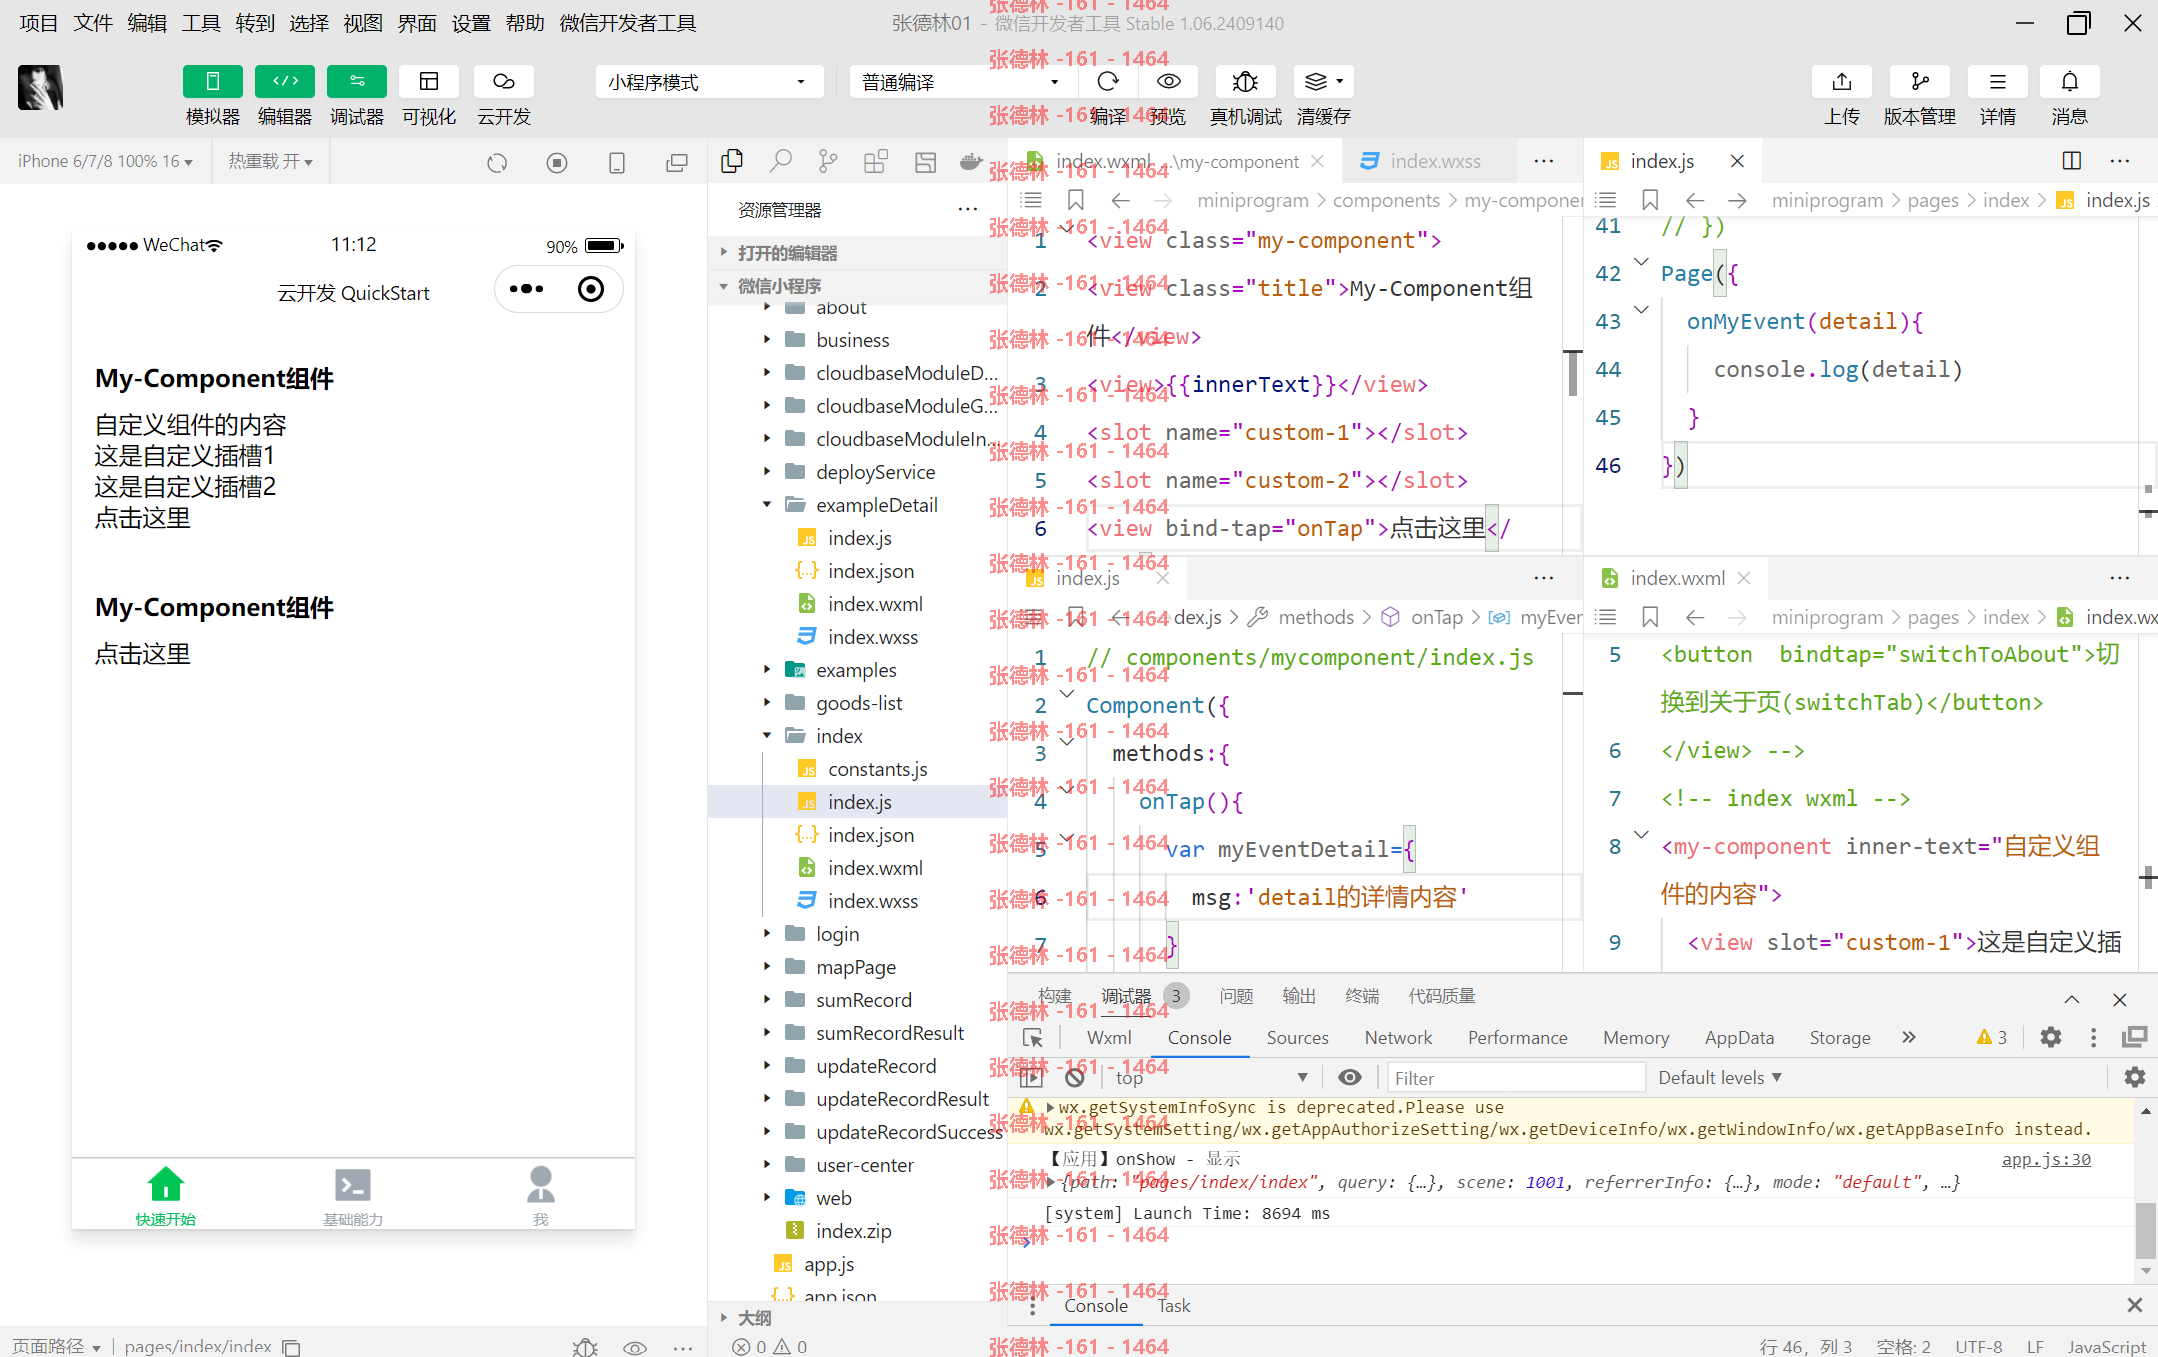Click the split editor layout icon
The image size is (2158, 1357).
pyautogui.click(x=2072, y=161)
